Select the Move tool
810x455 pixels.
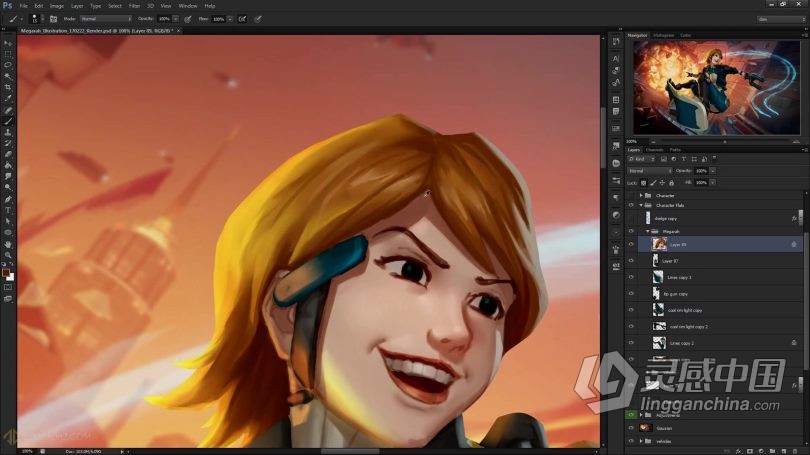click(8, 43)
